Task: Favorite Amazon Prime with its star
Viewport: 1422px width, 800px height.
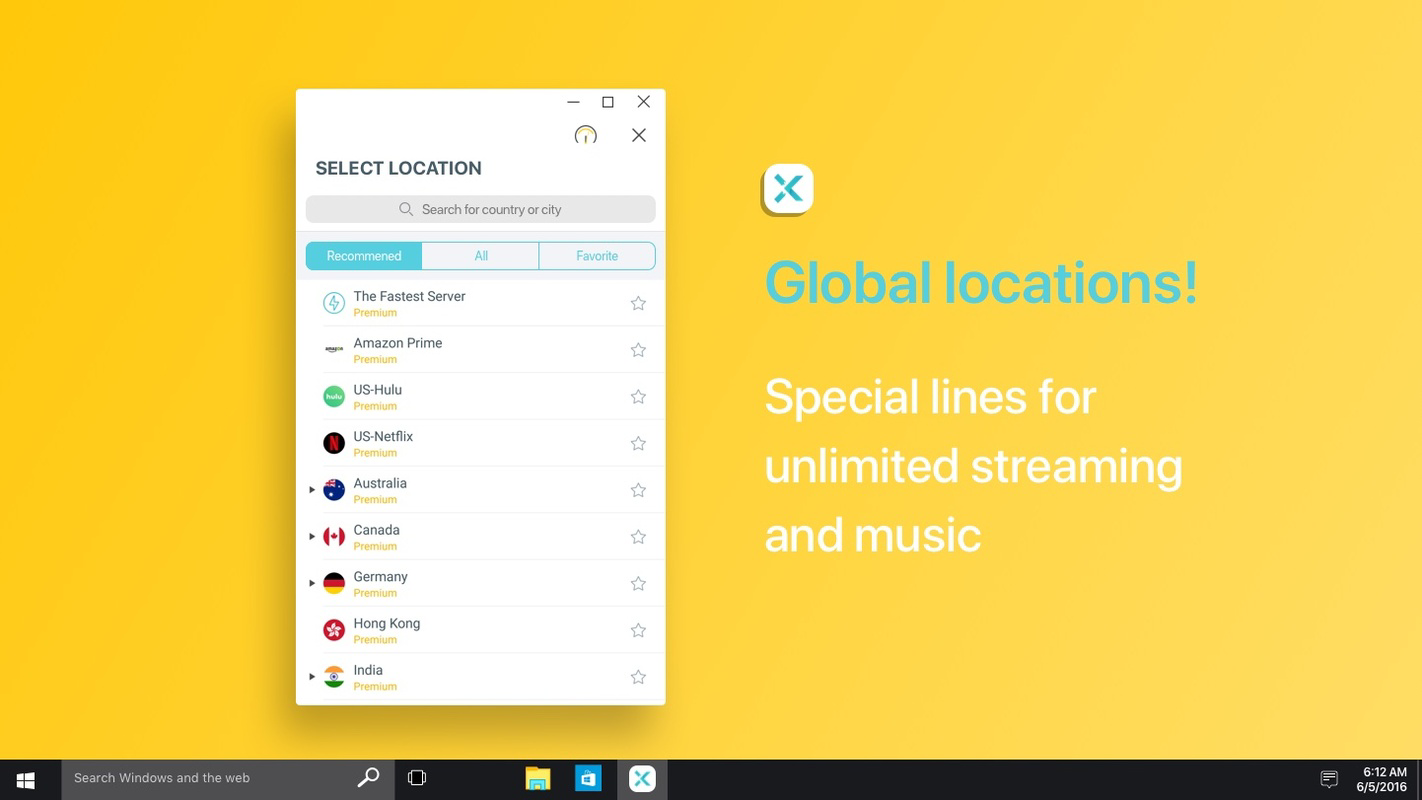Action: (x=638, y=350)
